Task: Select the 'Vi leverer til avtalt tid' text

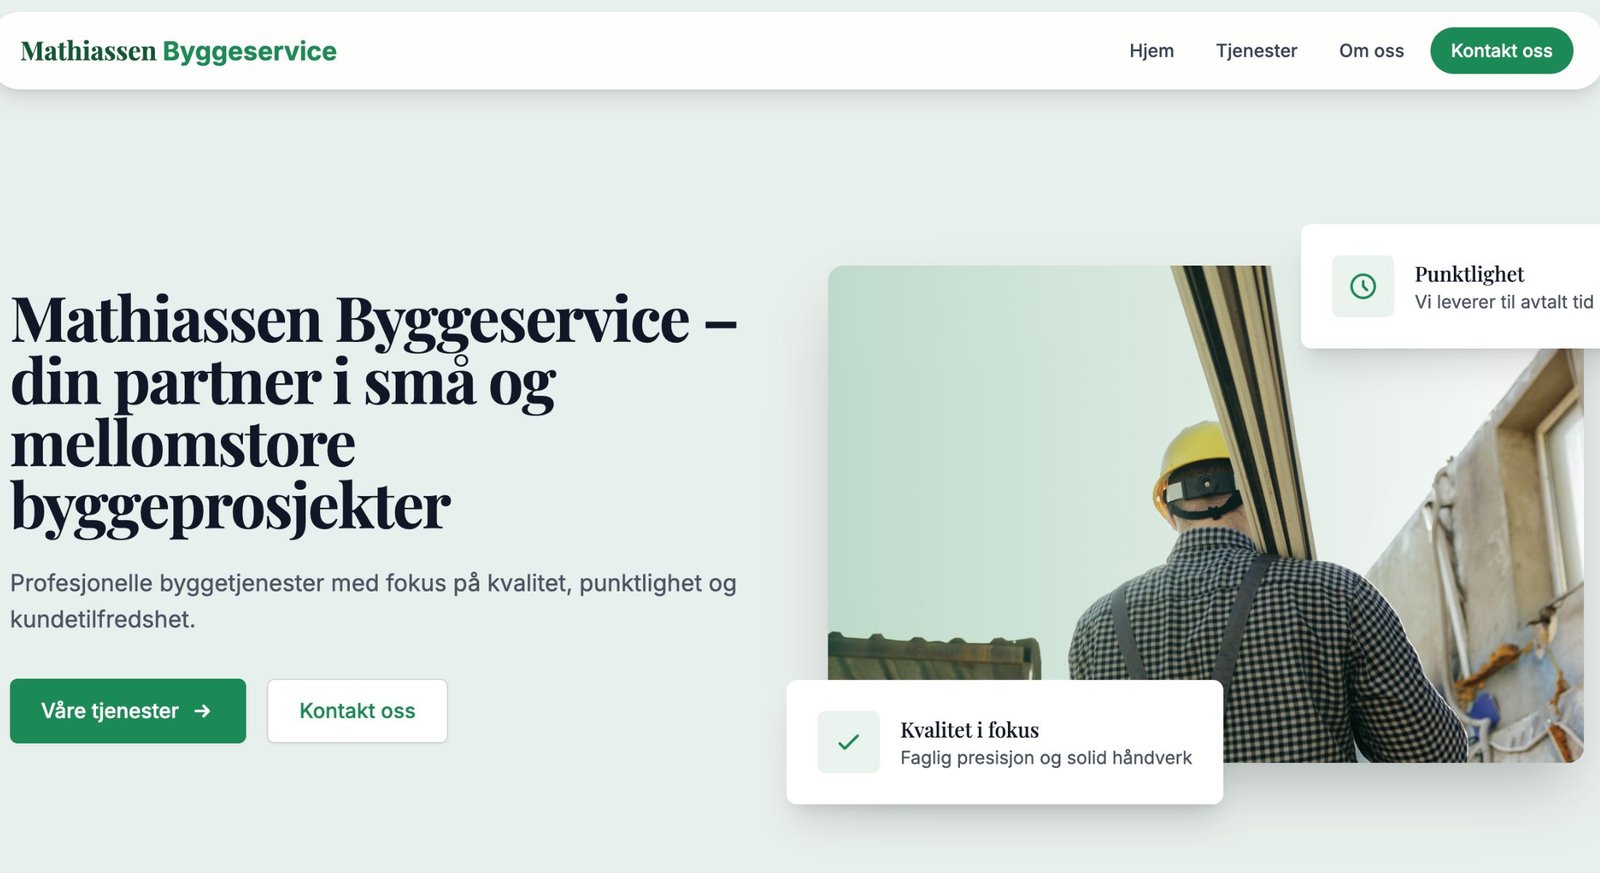Action: [x=1503, y=302]
